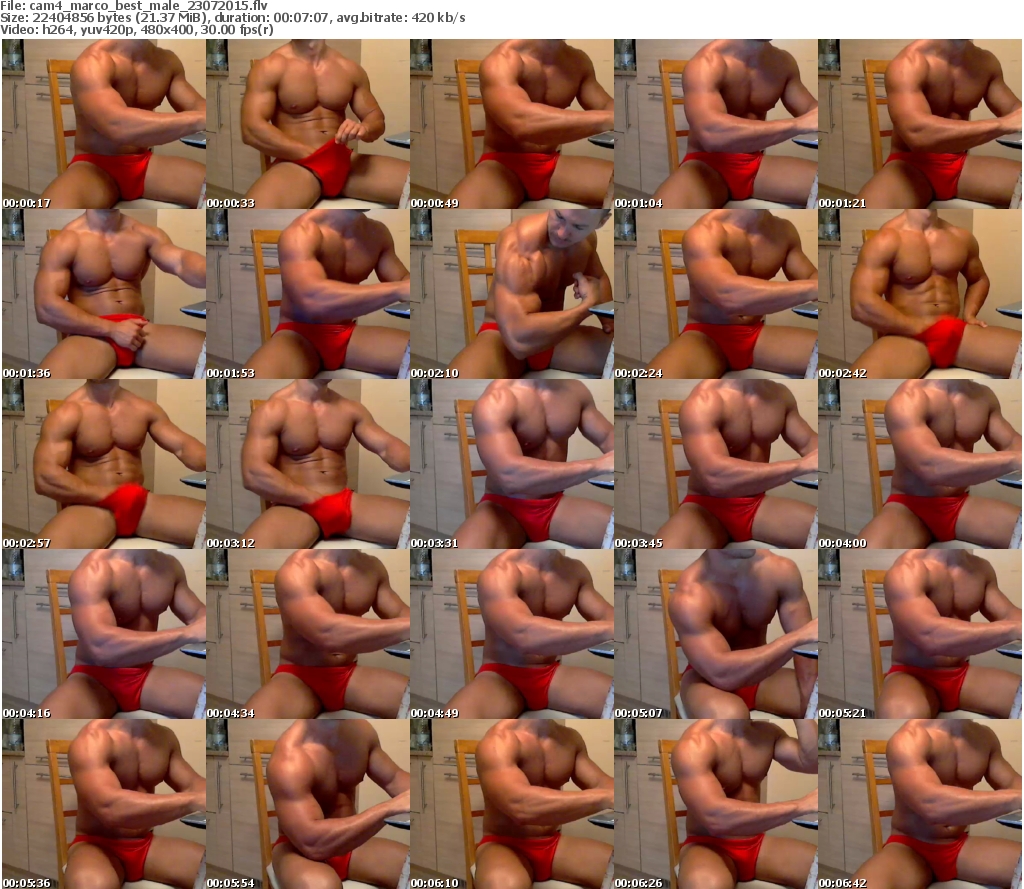Select the frame at 00:05:21
The height and width of the screenshot is (889, 1024).
pos(920,634)
